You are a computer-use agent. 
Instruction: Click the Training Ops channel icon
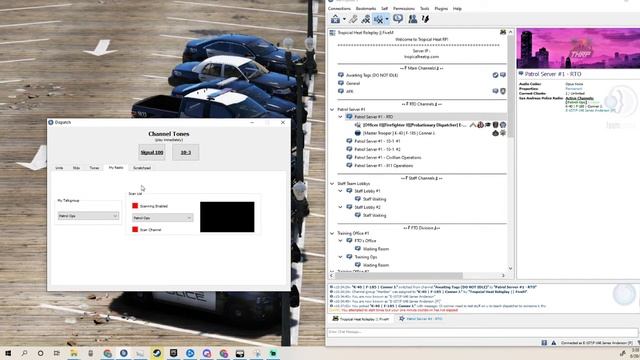[x=349, y=257]
